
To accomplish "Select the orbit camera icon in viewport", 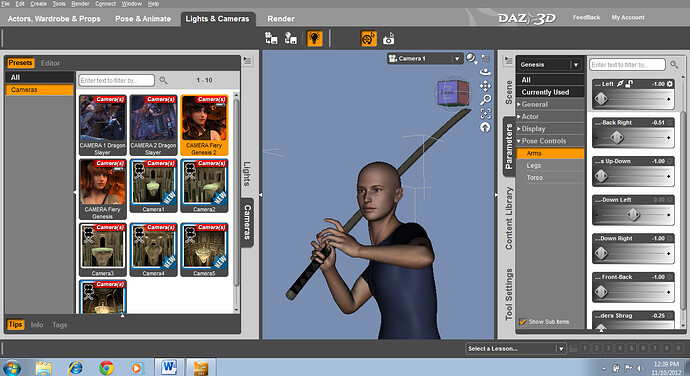I will 485,72.
